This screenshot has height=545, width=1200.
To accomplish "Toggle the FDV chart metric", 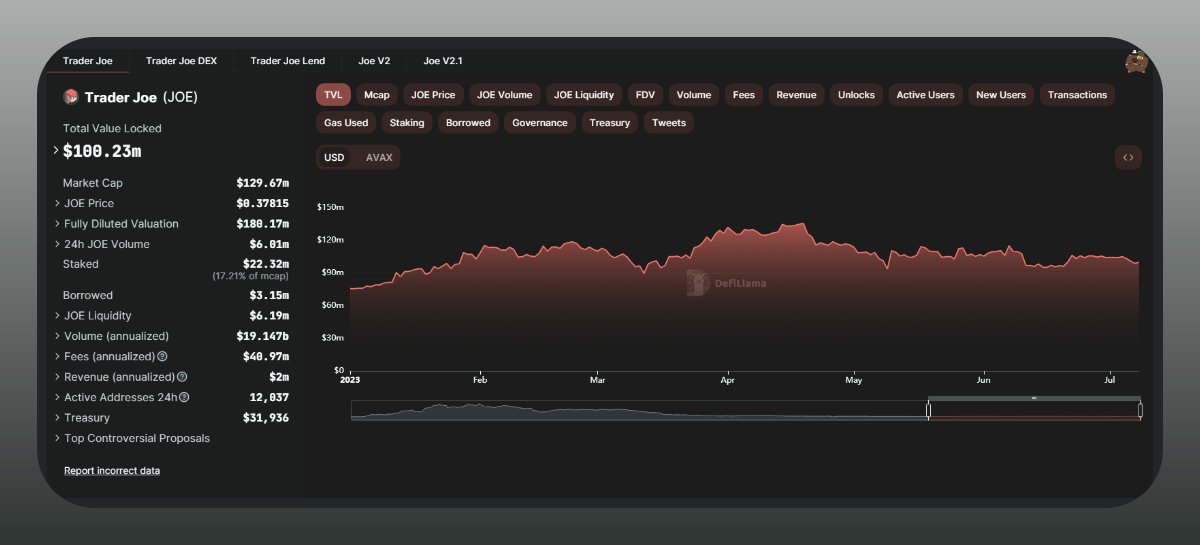I will [645, 95].
